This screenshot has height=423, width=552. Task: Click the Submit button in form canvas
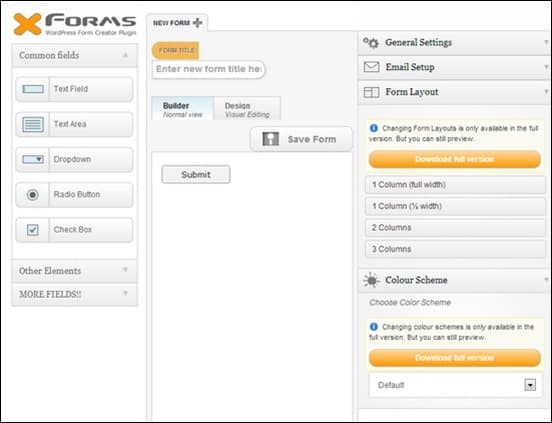196,175
